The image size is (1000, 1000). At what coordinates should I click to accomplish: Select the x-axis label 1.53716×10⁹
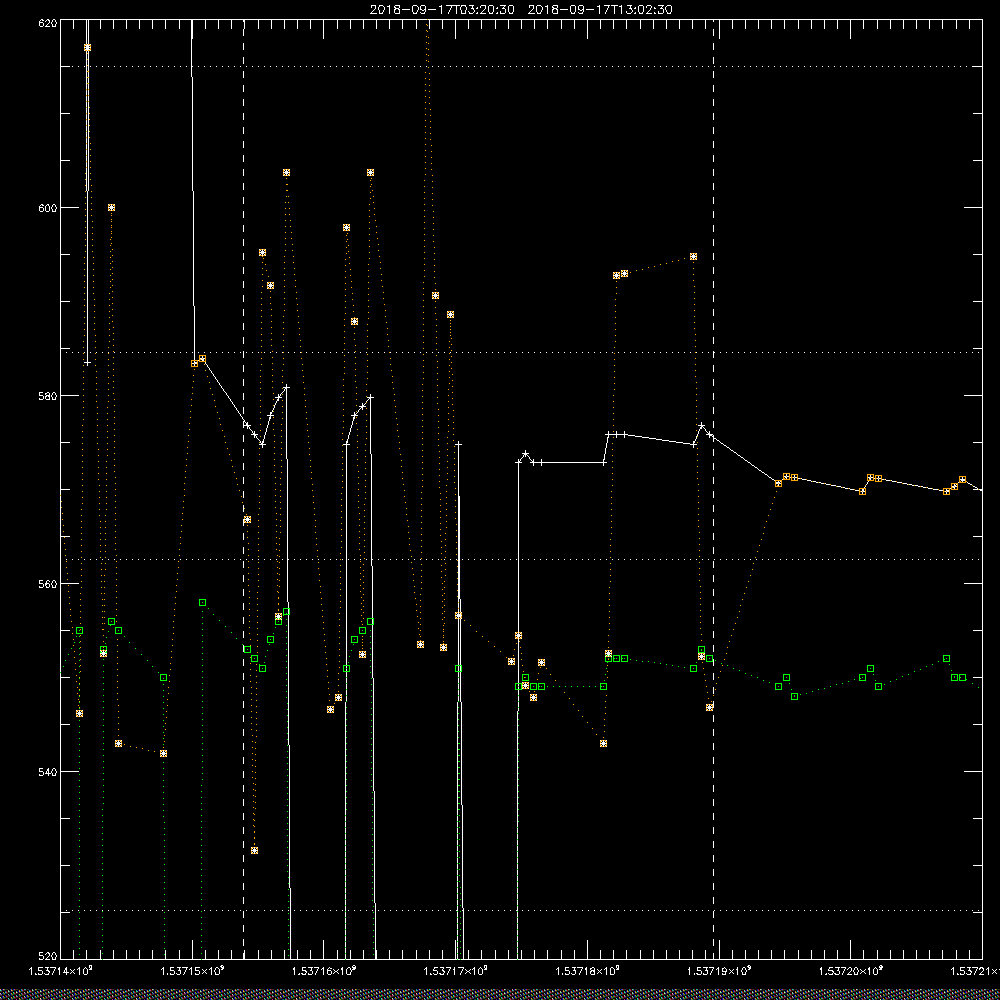click(324, 971)
